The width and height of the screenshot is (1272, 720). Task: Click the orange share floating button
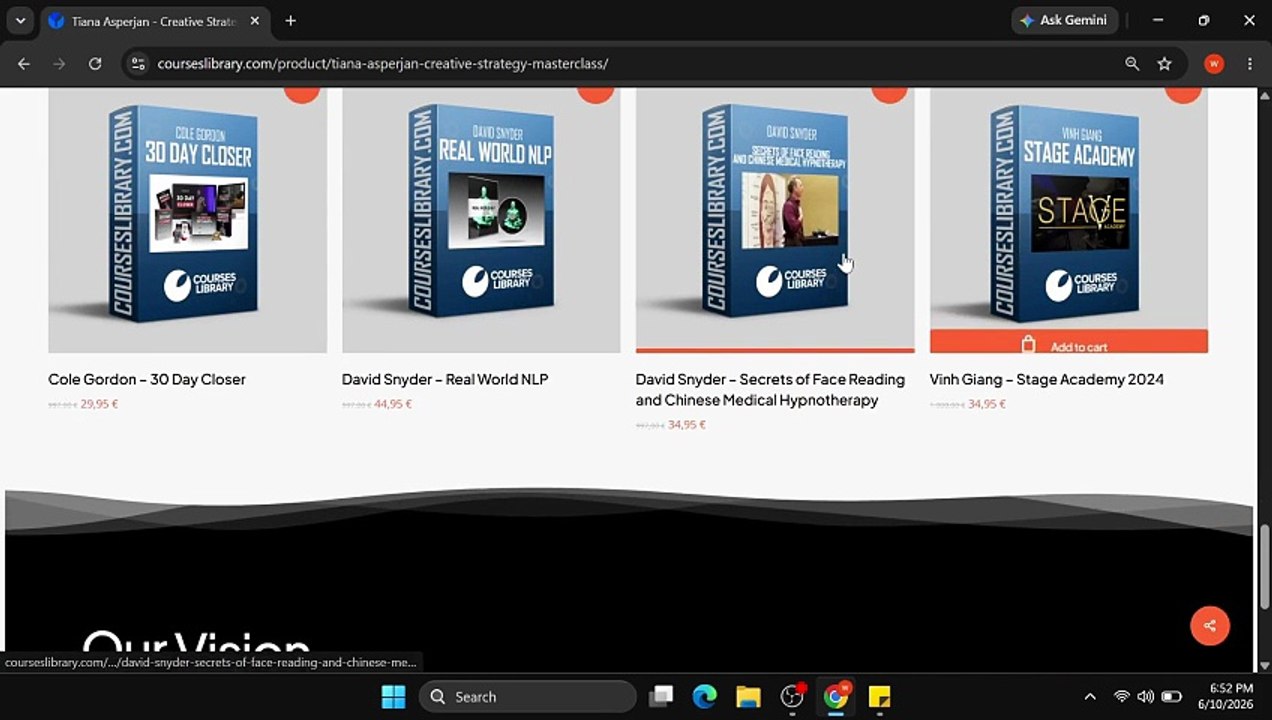[x=1210, y=625]
